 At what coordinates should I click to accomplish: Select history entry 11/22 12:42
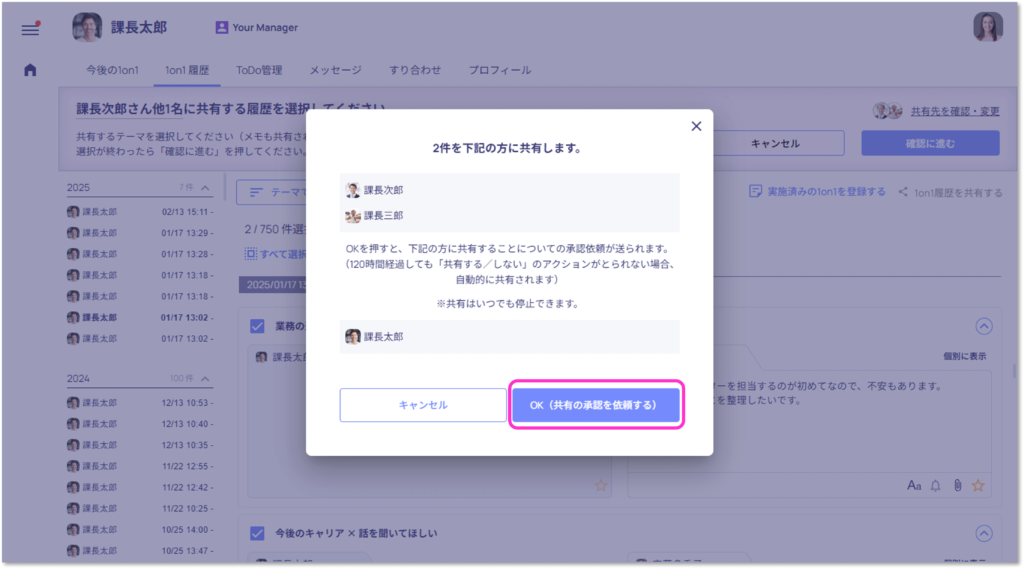click(140, 487)
